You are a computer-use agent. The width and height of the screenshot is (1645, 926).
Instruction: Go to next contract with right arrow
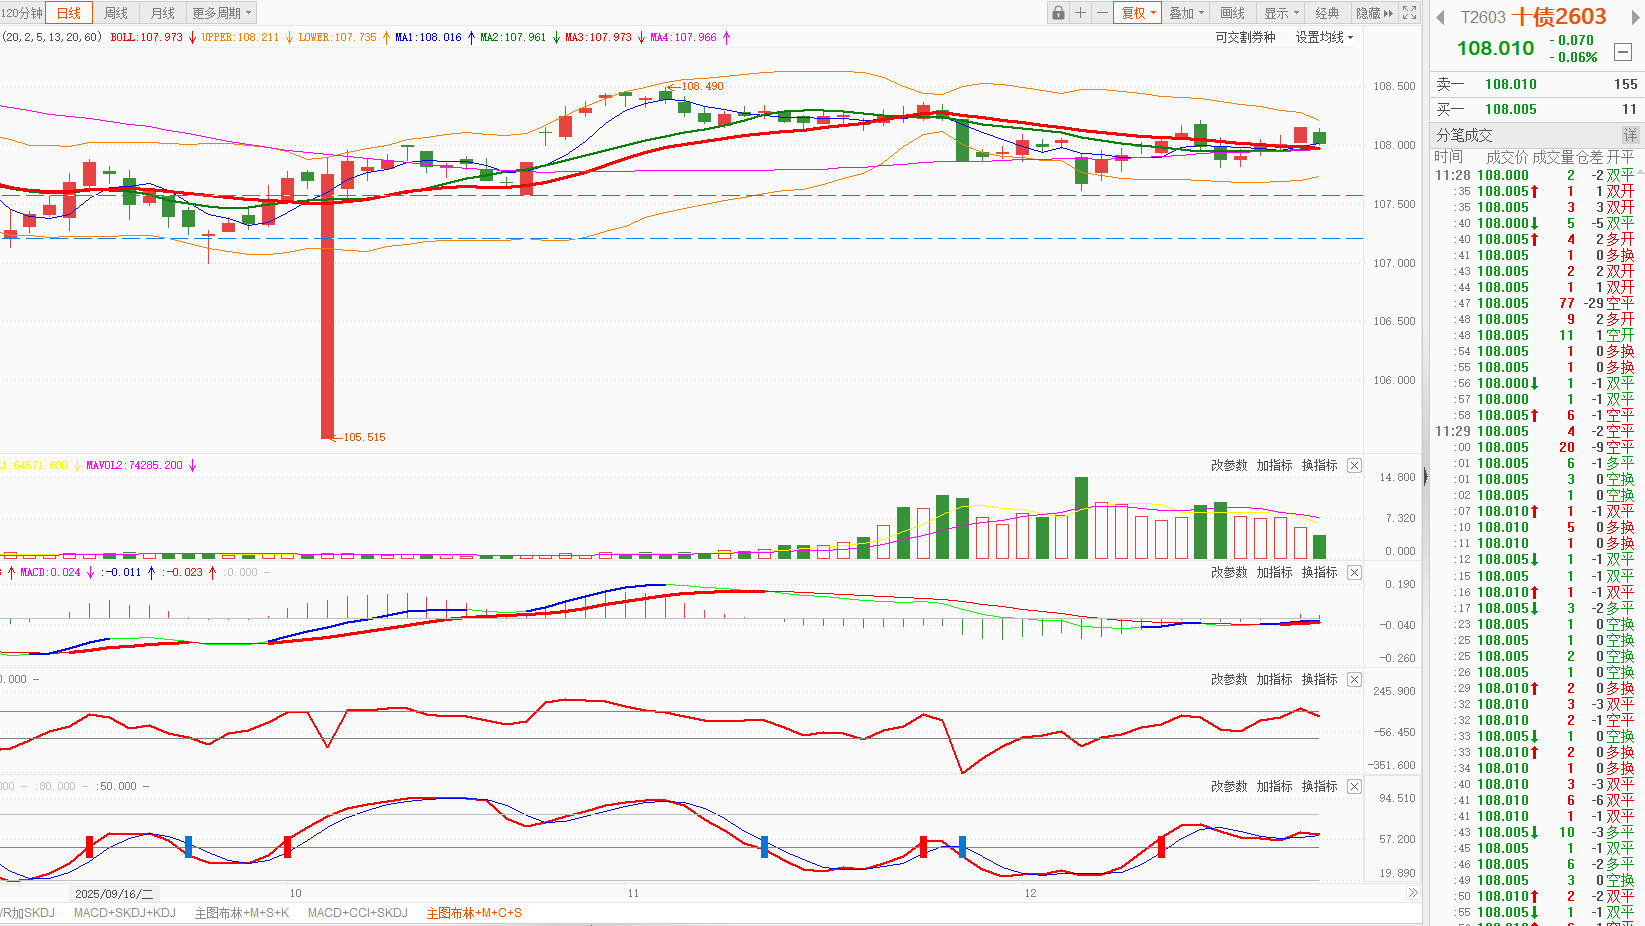click(x=1634, y=18)
